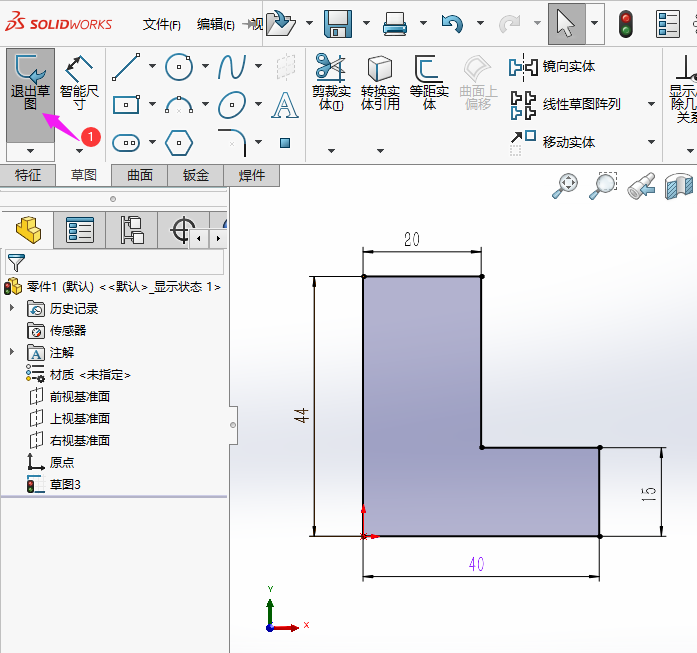Switch to the 焊件 tab
The width and height of the screenshot is (697, 653).
coord(252,175)
